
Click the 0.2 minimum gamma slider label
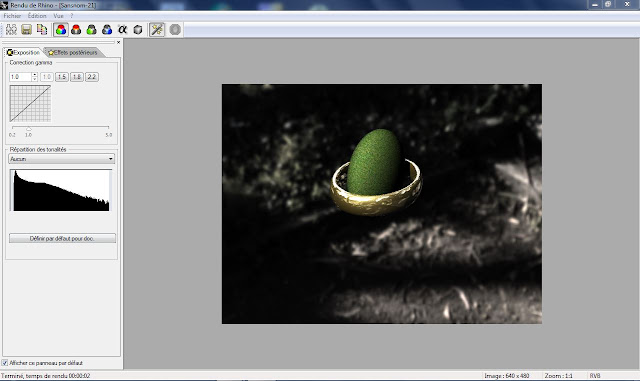[x=12, y=135]
